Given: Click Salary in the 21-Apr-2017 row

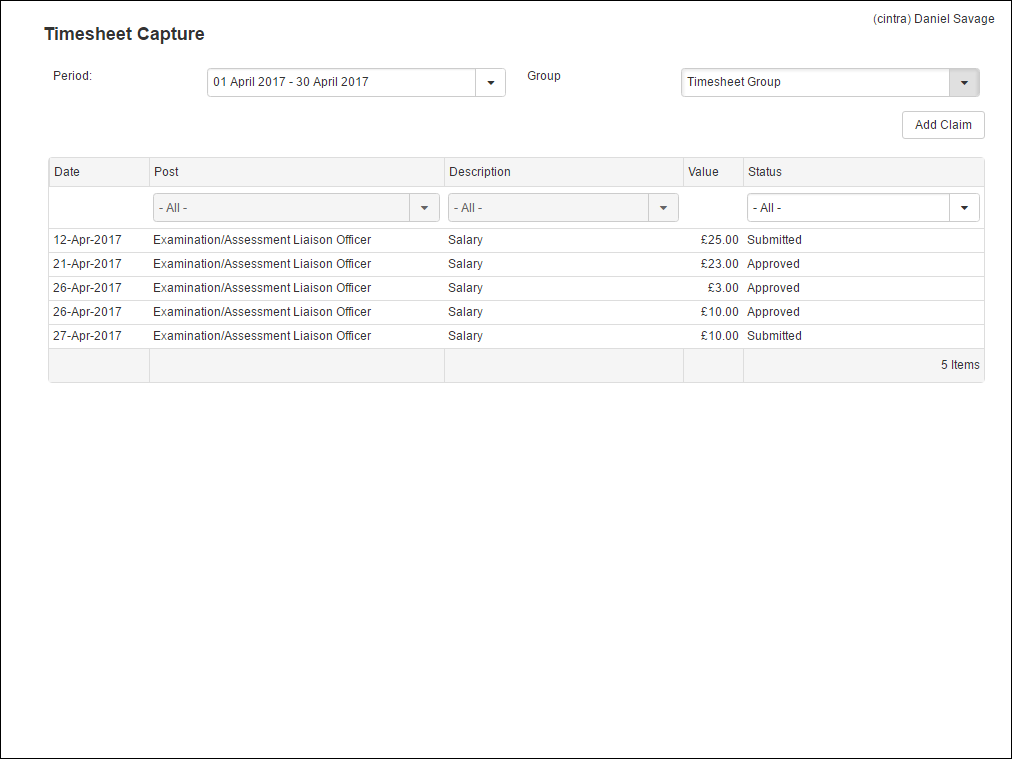Looking at the screenshot, I should (465, 264).
